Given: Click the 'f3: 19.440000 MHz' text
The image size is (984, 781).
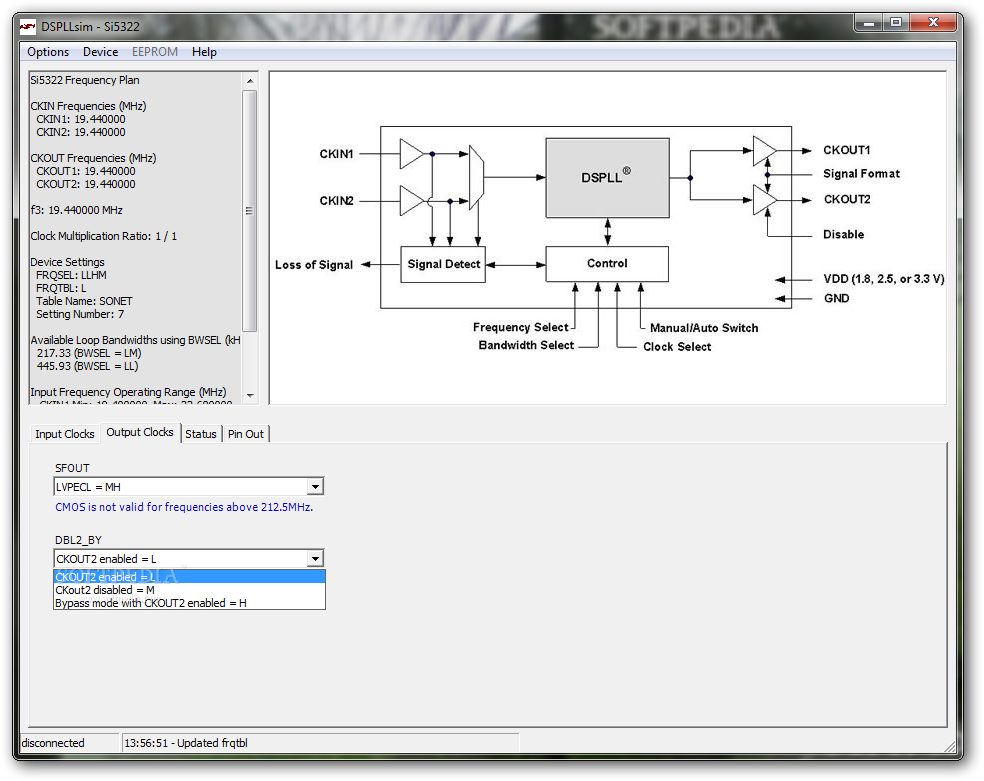Looking at the screenshot, I should [77, 210].
